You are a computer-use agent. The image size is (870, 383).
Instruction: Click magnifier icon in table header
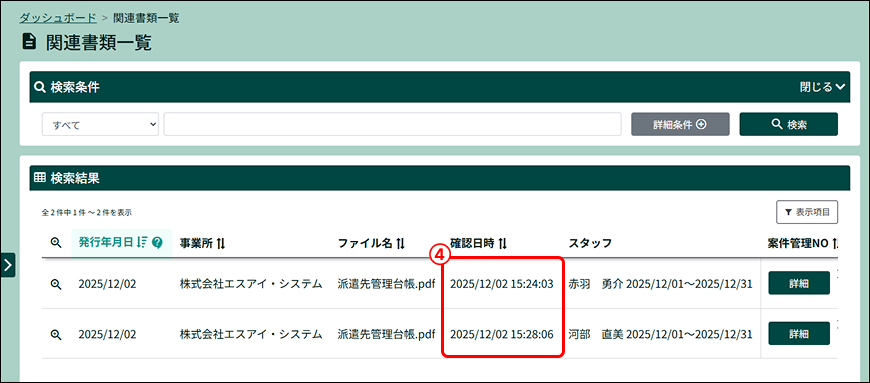(55, 243)
